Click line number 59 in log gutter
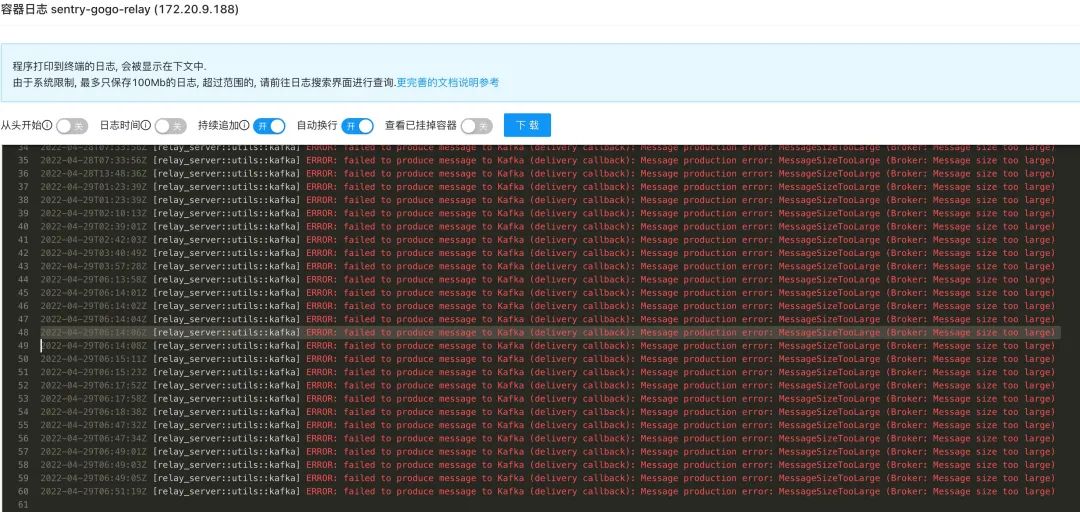The width and height of the screenshot is (1080, 512). [23, 478]
